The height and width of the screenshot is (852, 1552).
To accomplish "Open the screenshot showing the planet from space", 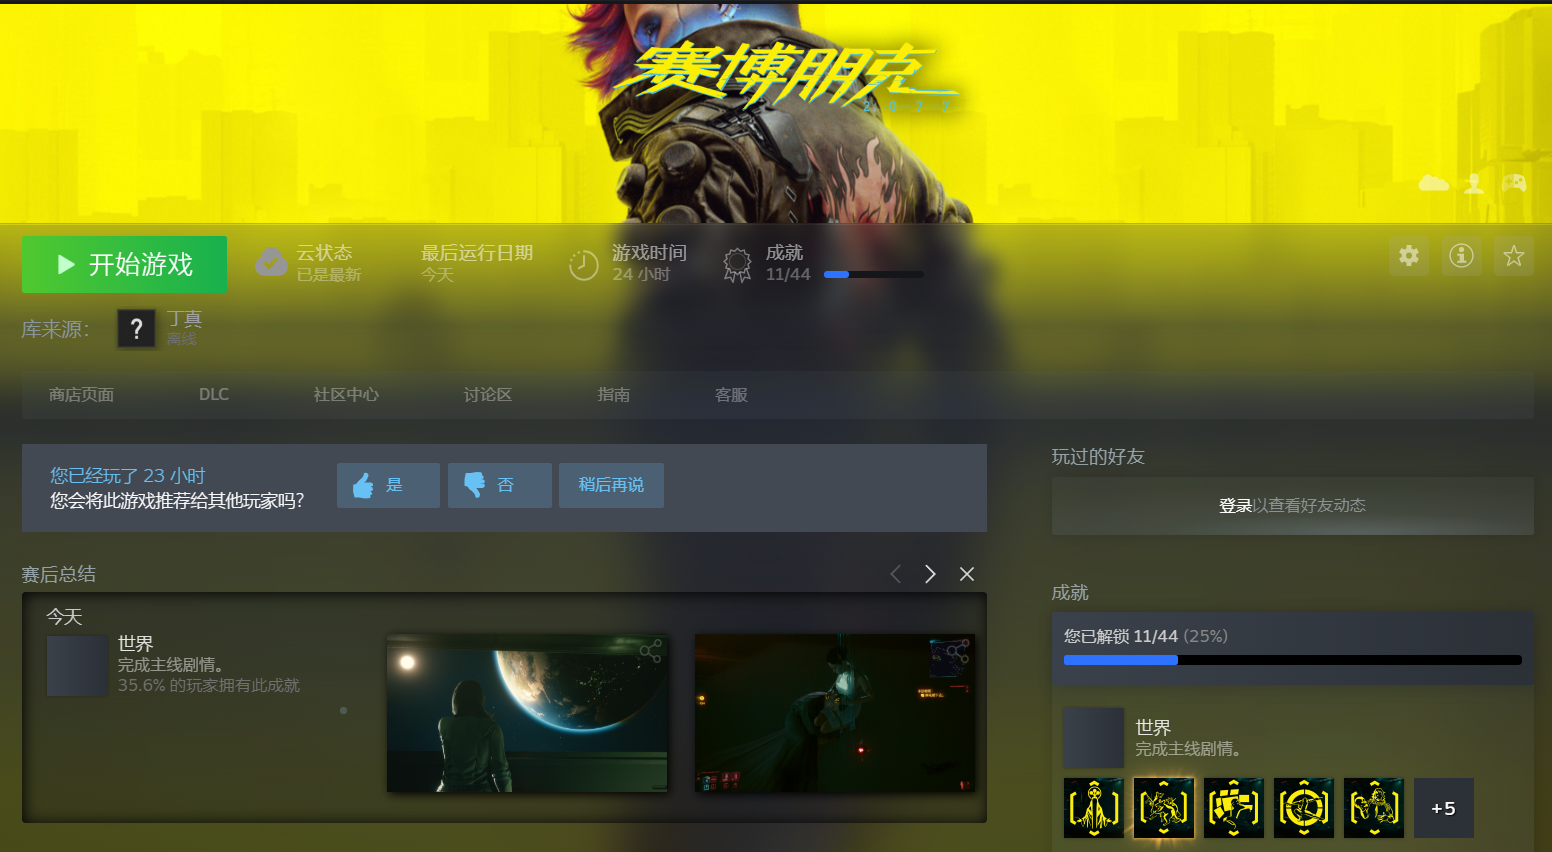I will click(527, 713).
